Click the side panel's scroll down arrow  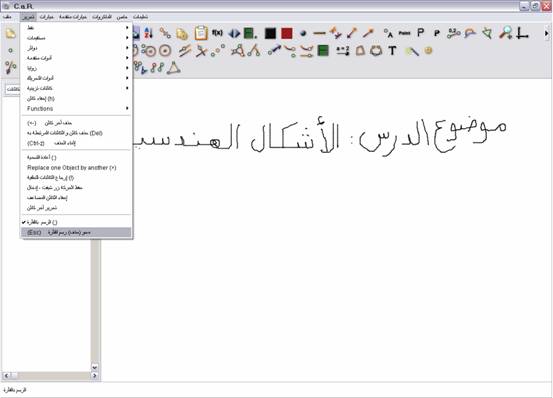pyautogui.click(x=95, y=367)
